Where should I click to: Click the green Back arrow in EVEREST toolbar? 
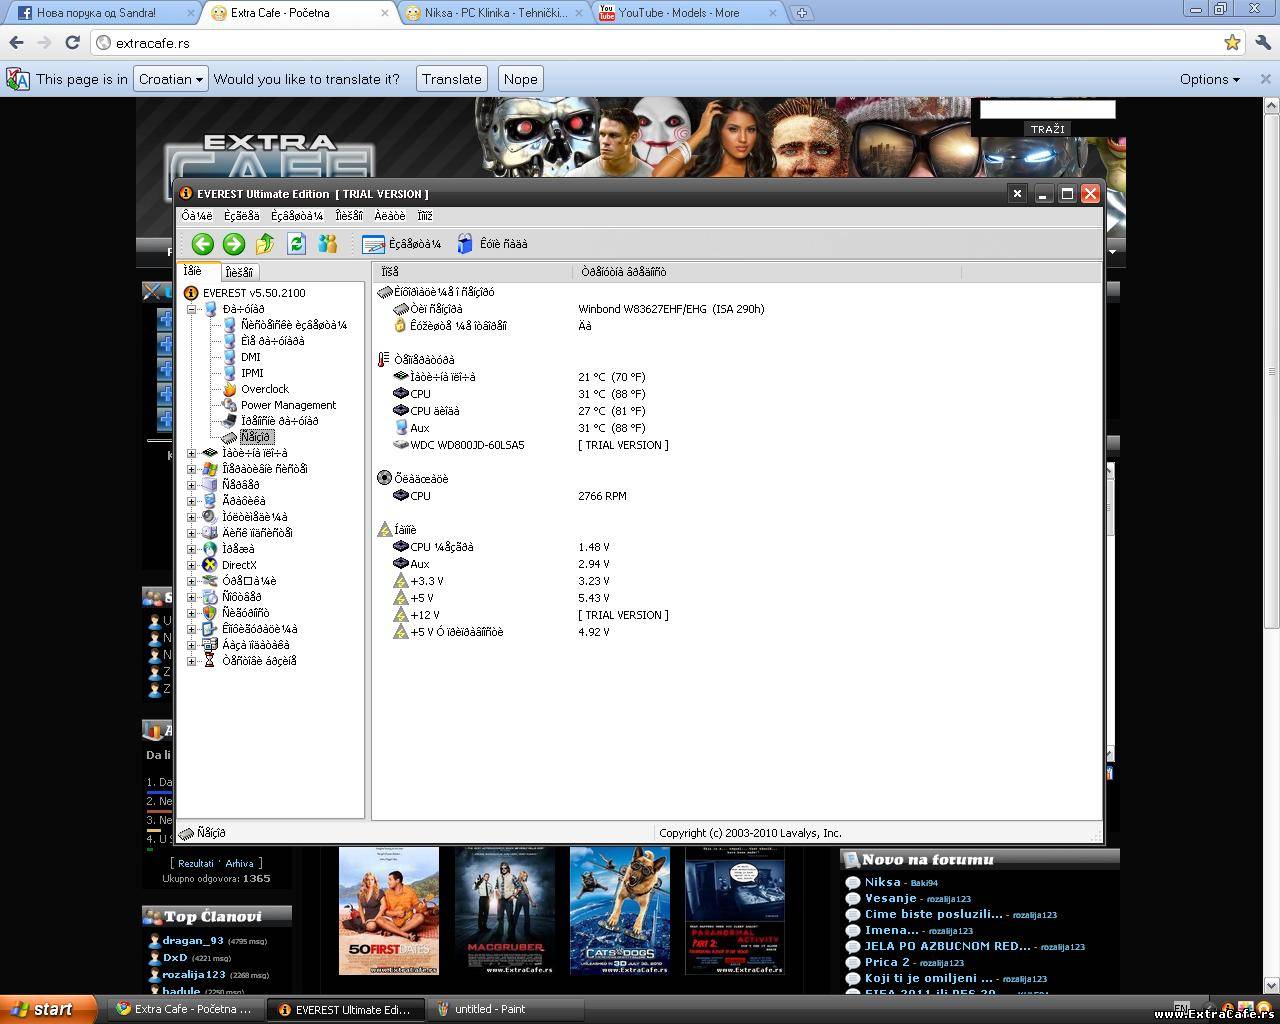click(x=202, y=244)
